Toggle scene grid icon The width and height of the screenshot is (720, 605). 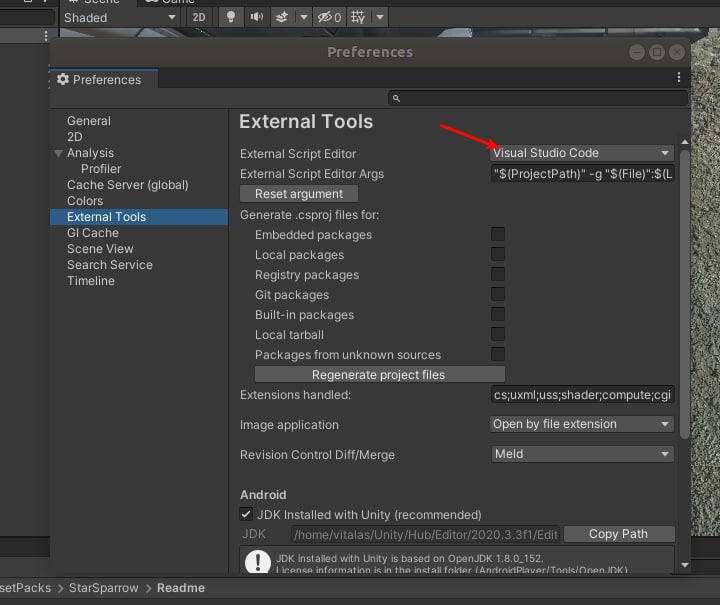click(358, 17)
